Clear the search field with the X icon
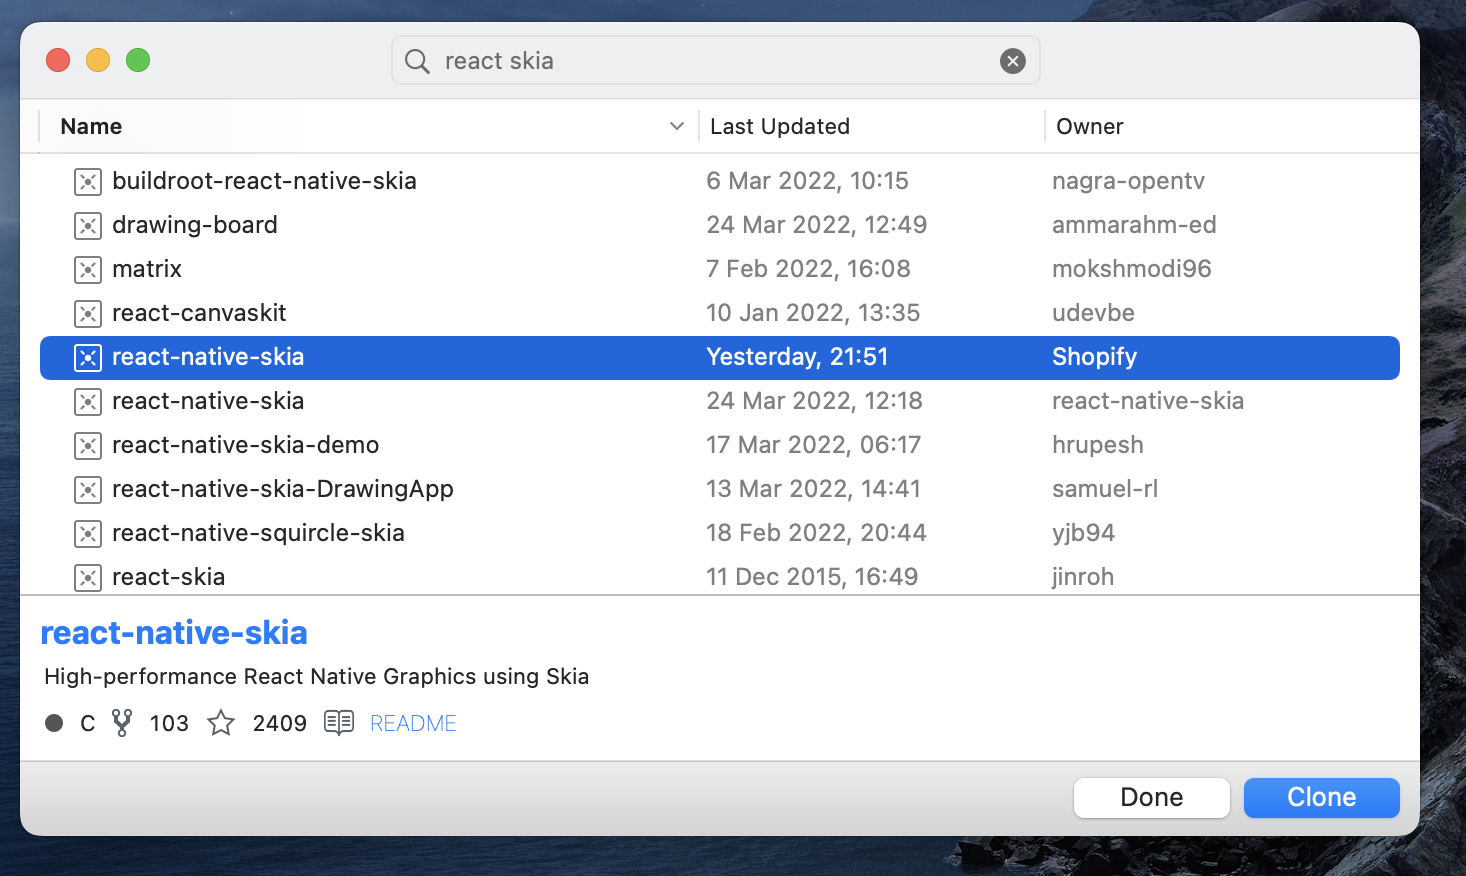The image size is (1466, 876). 1013,61
